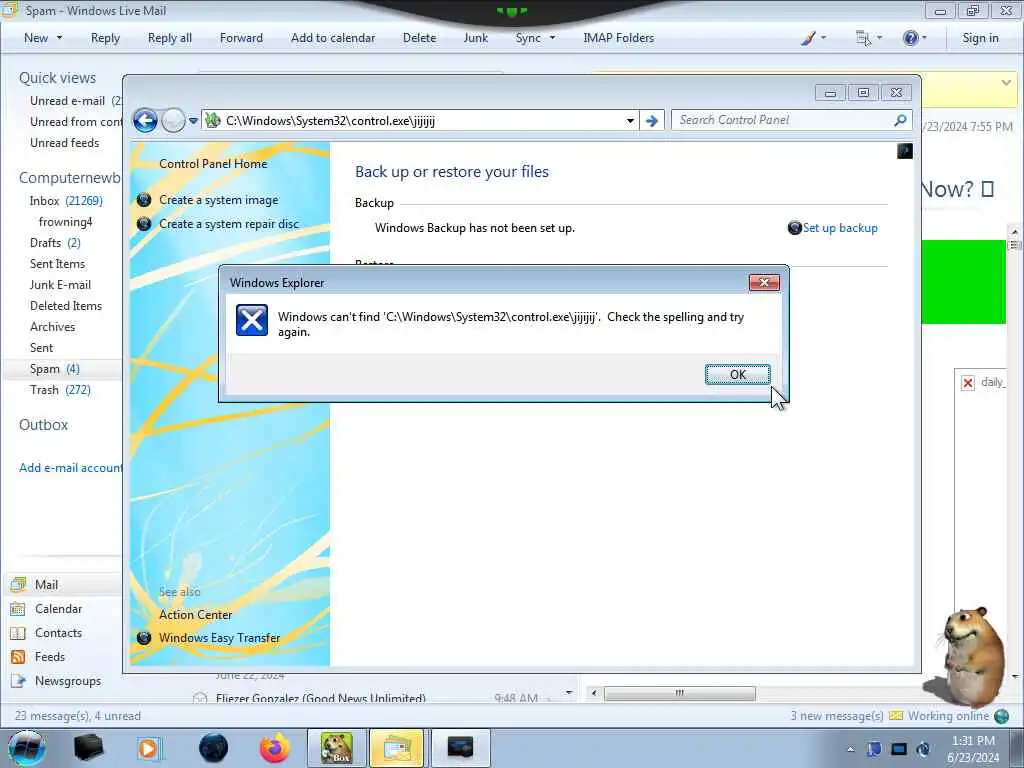1024x768 pixels.
Task: Open the Drafts (2) folder
Action: (55, 243)
